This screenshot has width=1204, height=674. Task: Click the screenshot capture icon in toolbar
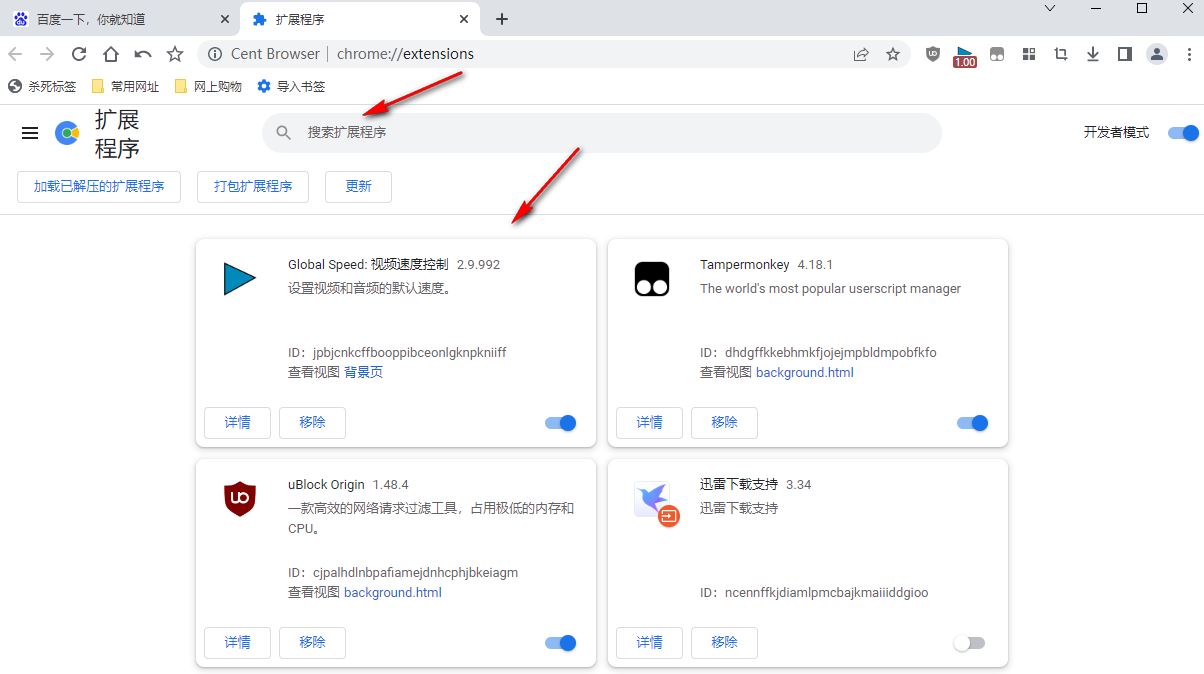1061,55
